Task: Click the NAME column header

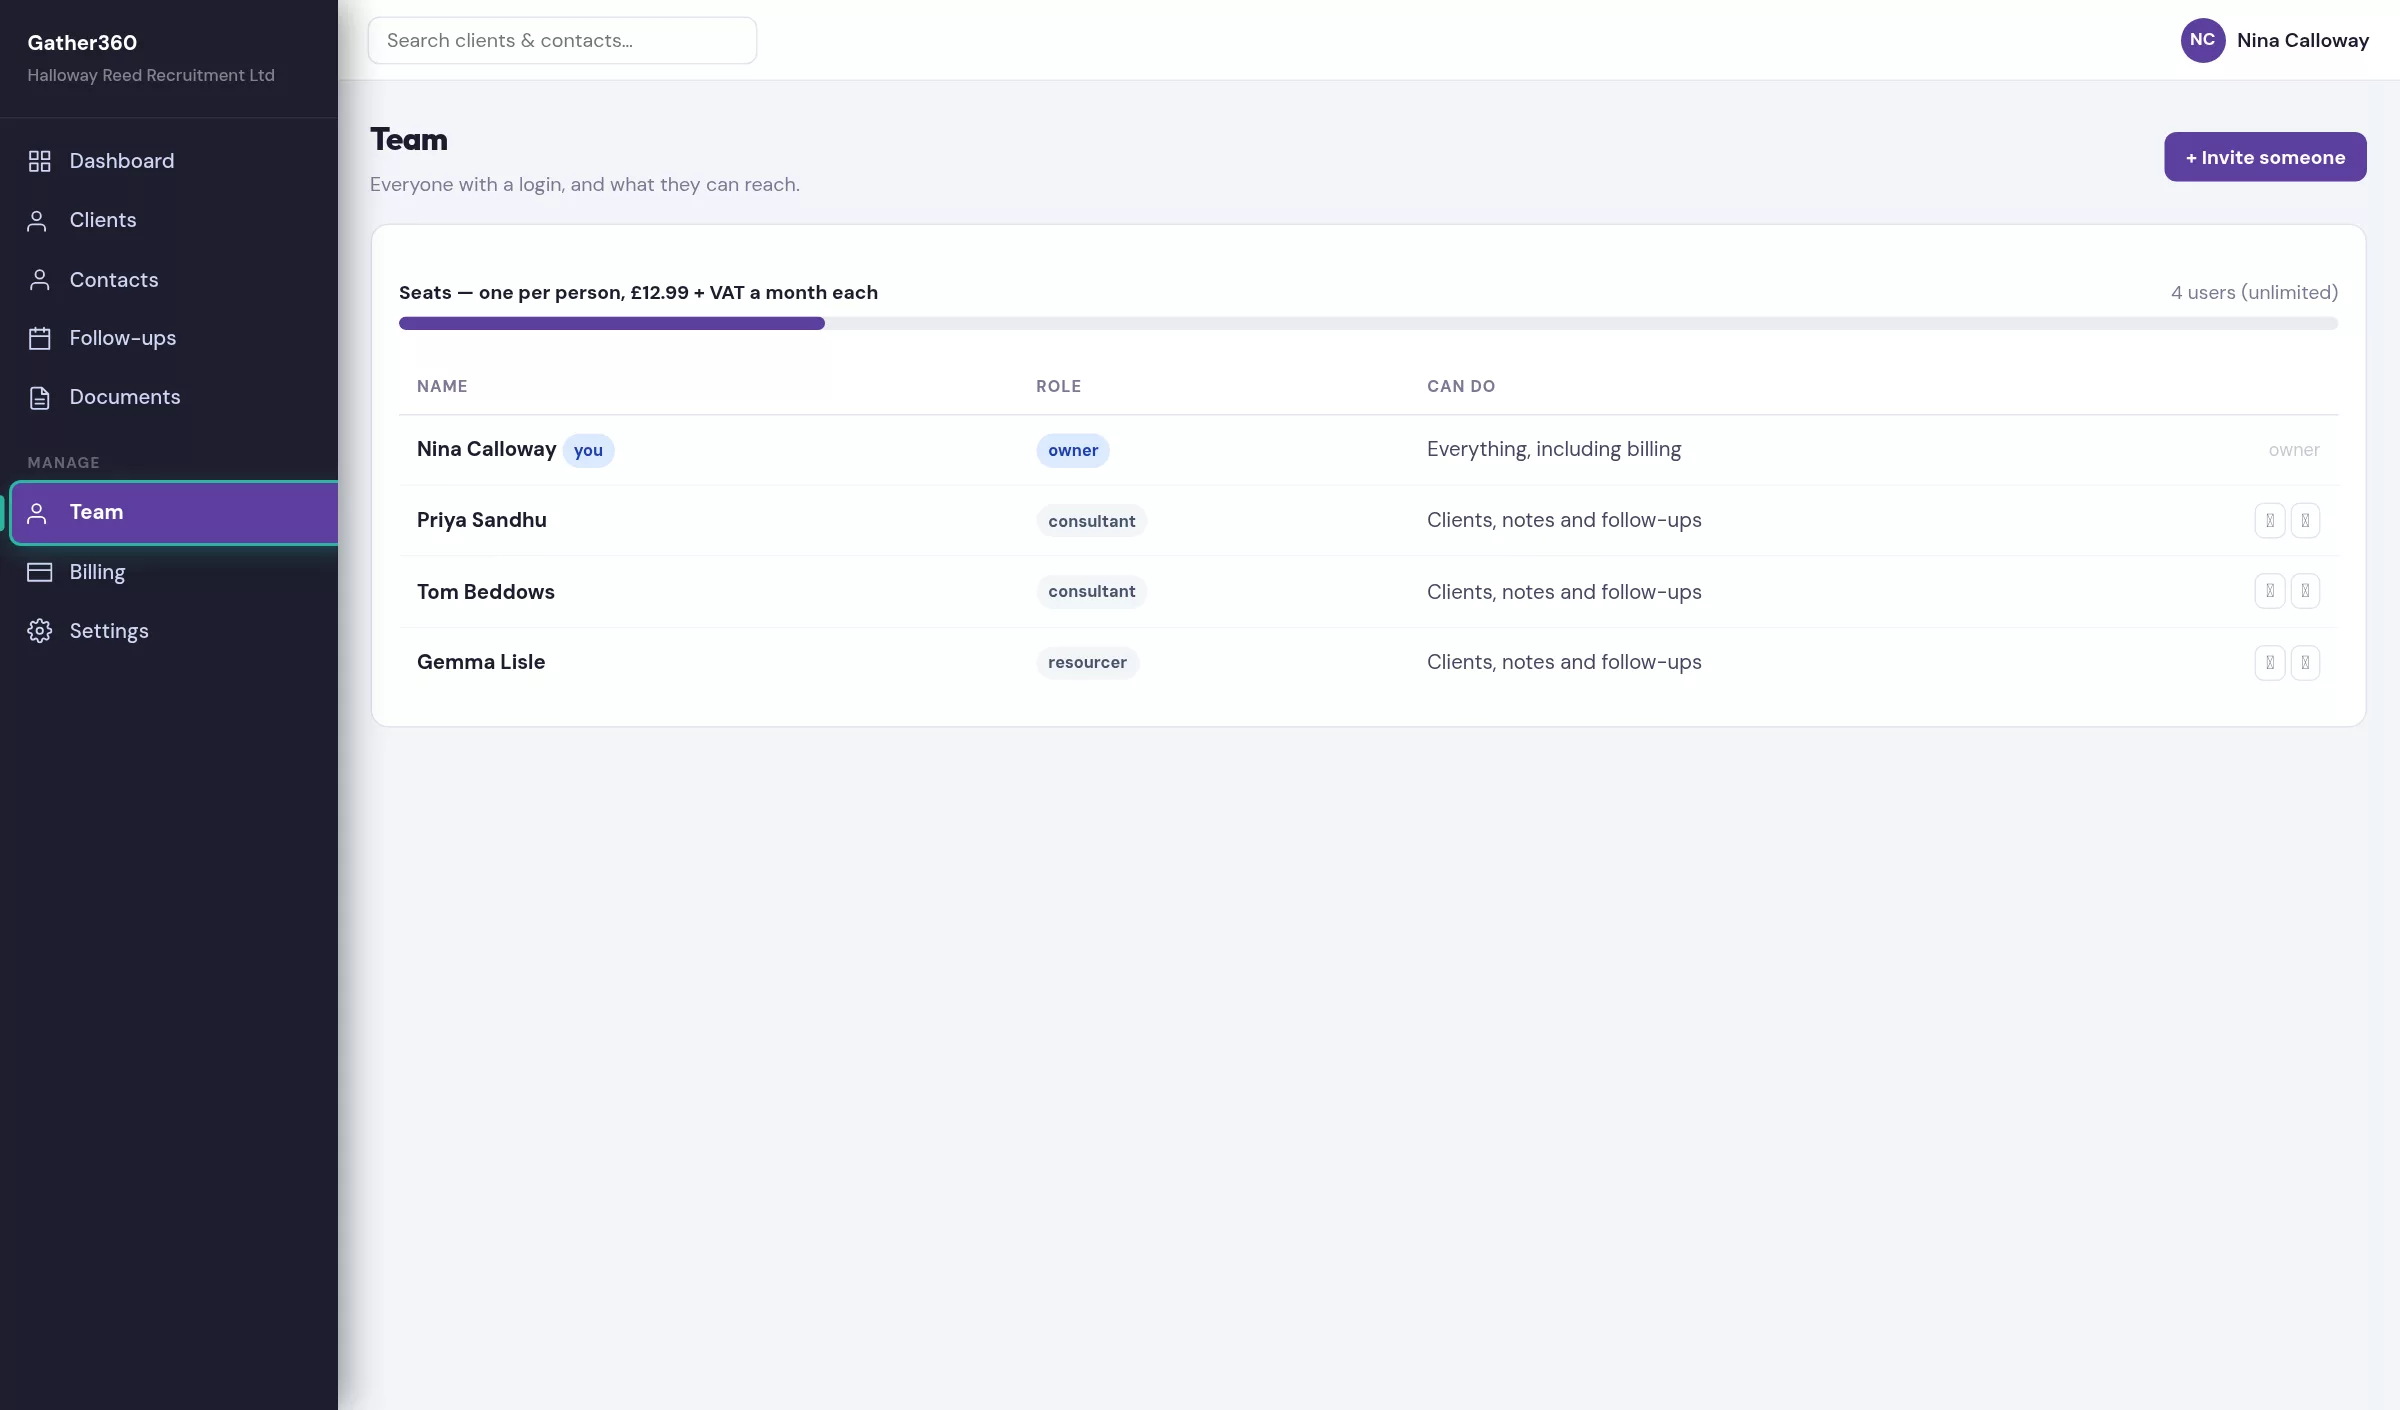Action: click(442, 386)
